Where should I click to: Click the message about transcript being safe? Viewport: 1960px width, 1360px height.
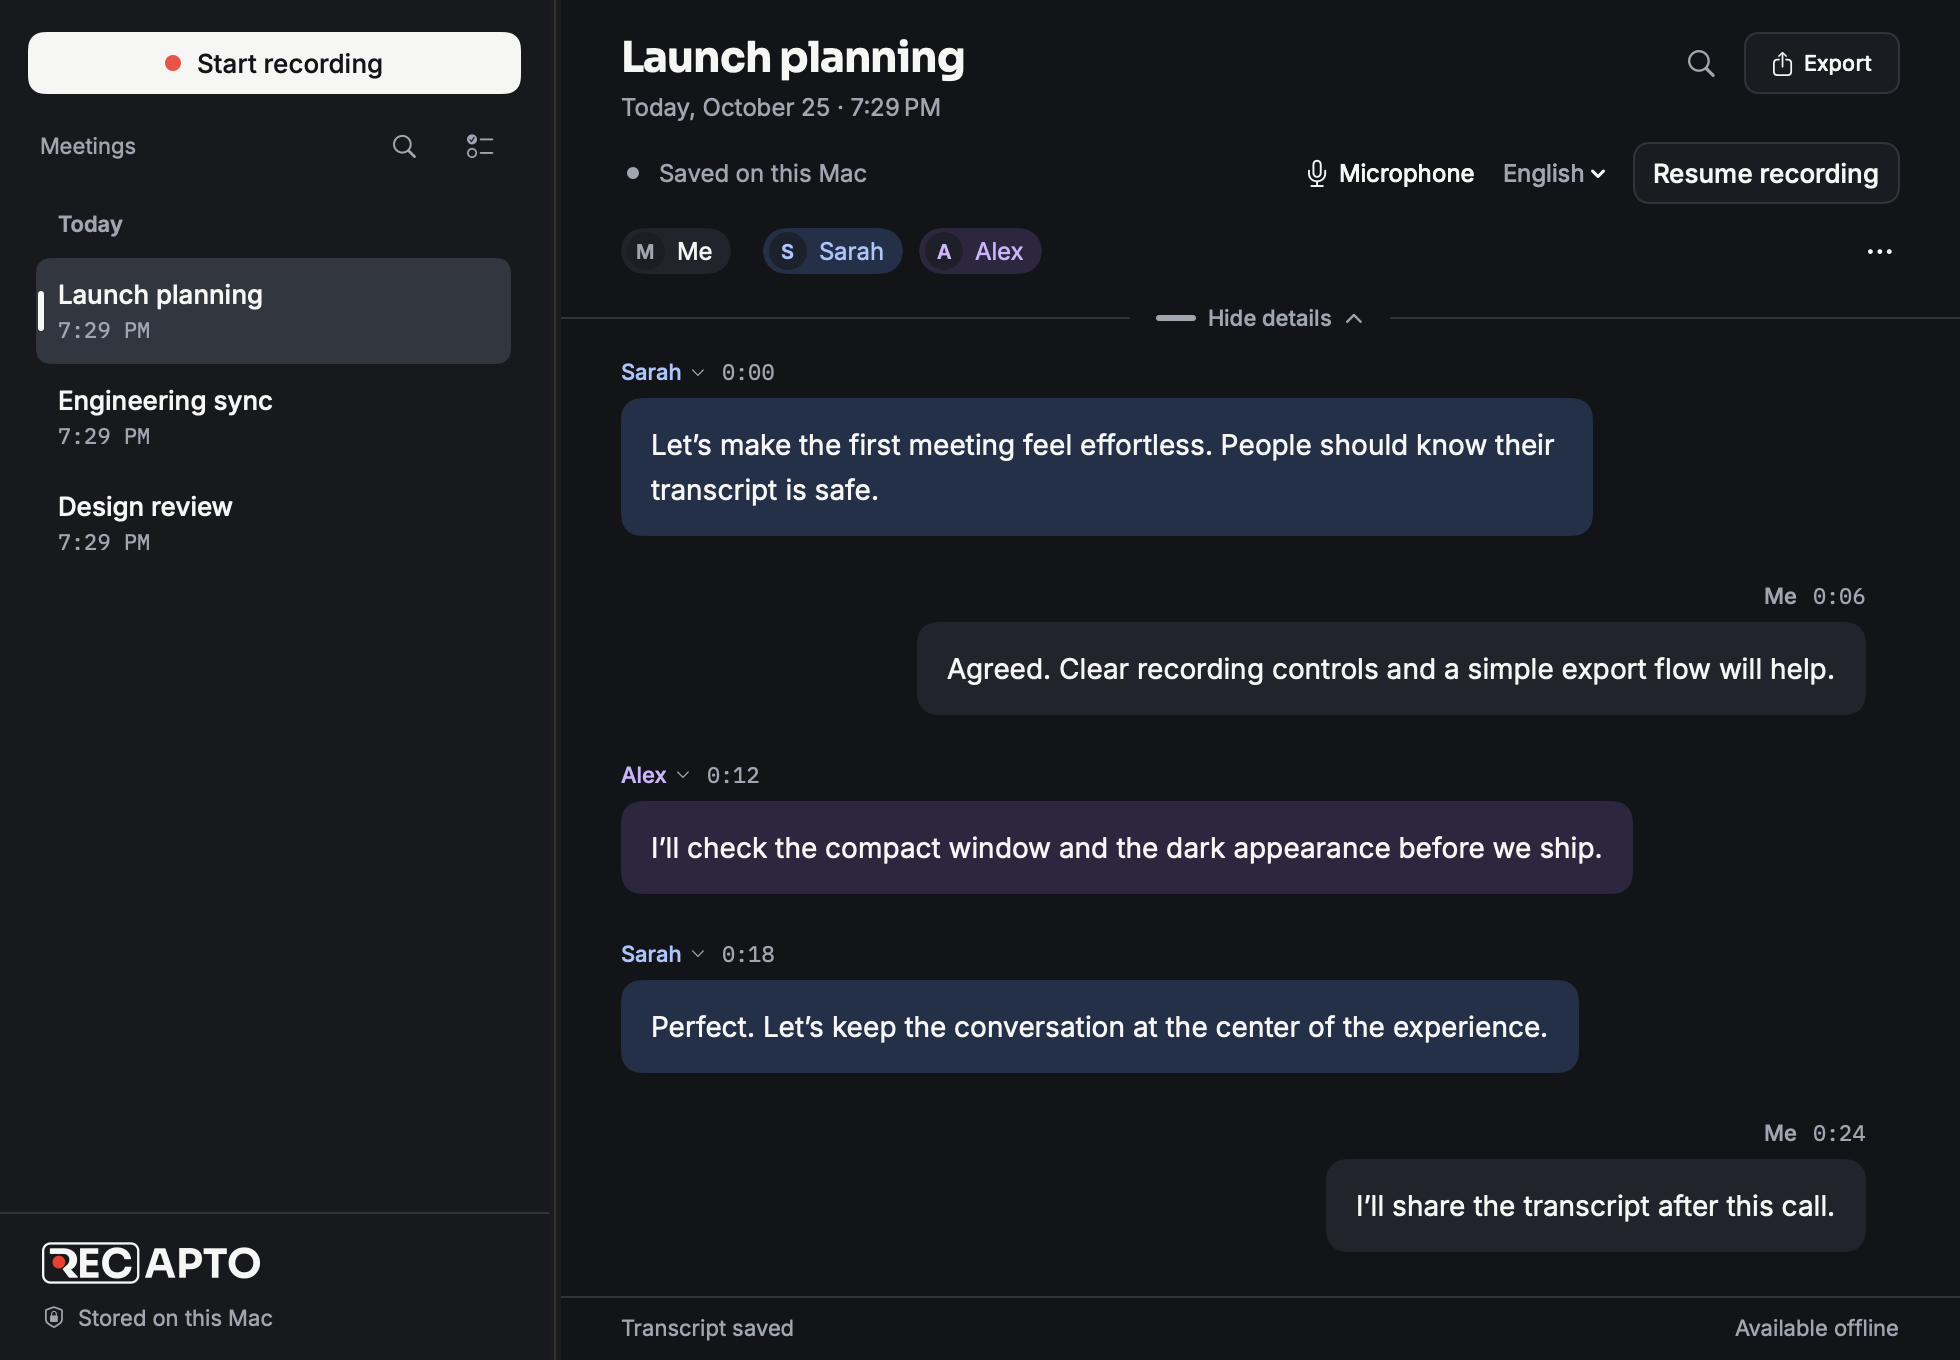tap(1107, 467)
